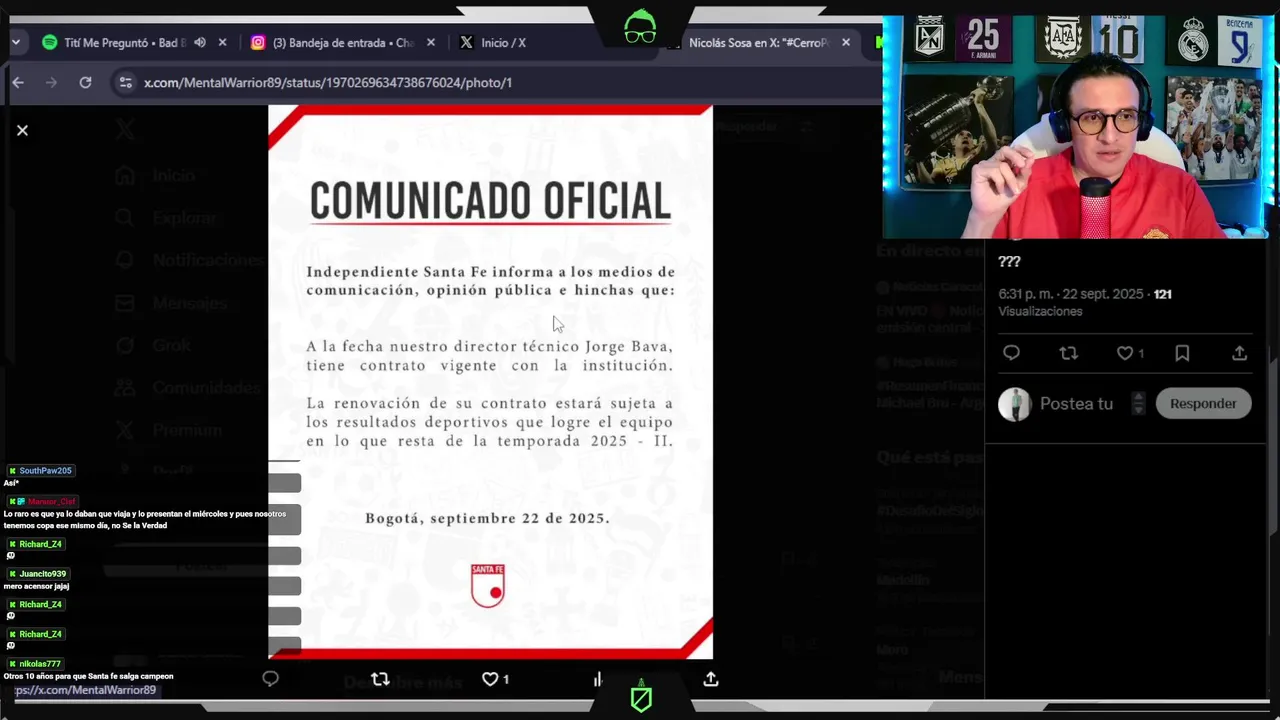Image resolution: width=1280 pixels, height=720 pixels.
Task: Click nikolas777 username in chat
Action: coord(40,664)
